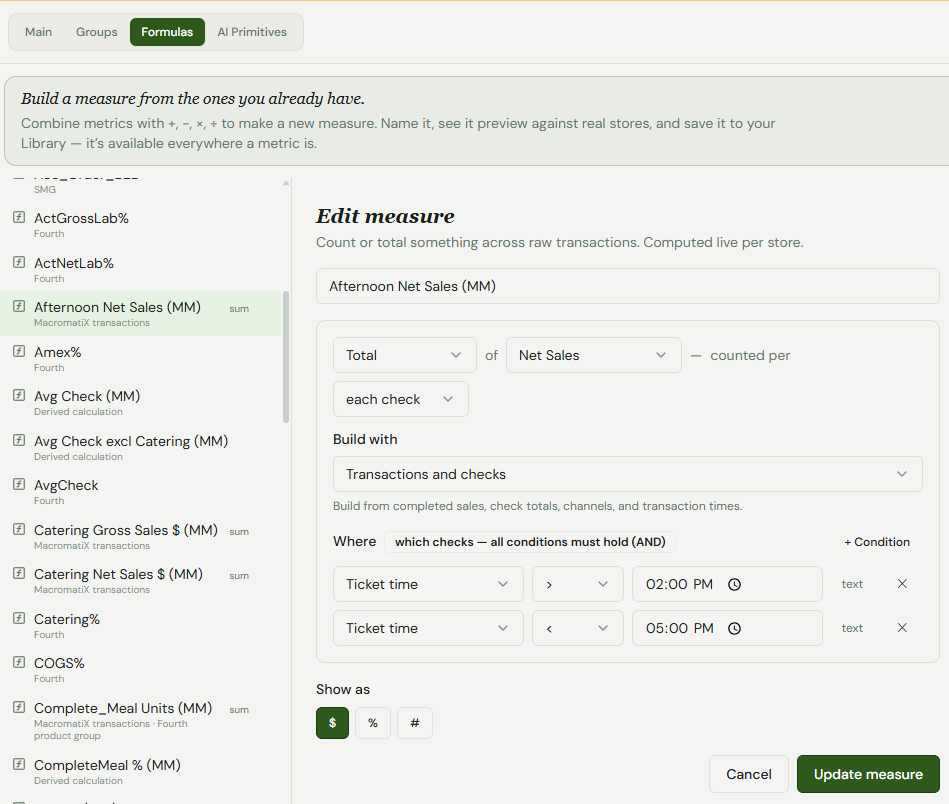949x804 pixels.
Task: Click formula icon beside Catering%
Action: (x=19, y=618)
